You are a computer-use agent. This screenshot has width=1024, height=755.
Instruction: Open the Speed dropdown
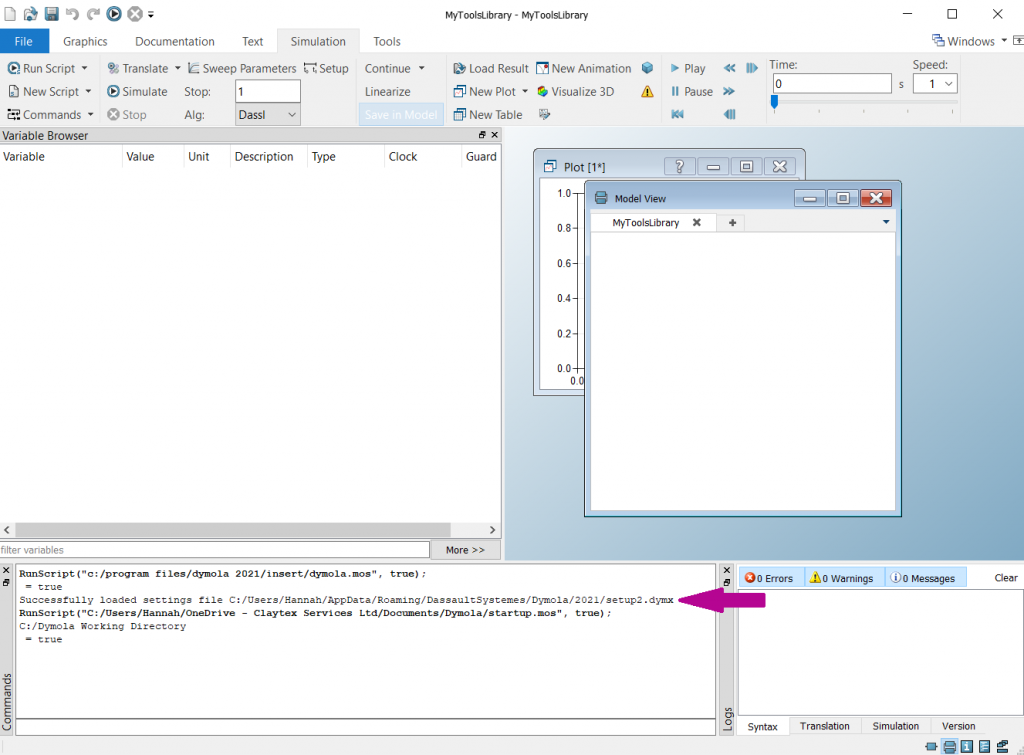point(935,84)
